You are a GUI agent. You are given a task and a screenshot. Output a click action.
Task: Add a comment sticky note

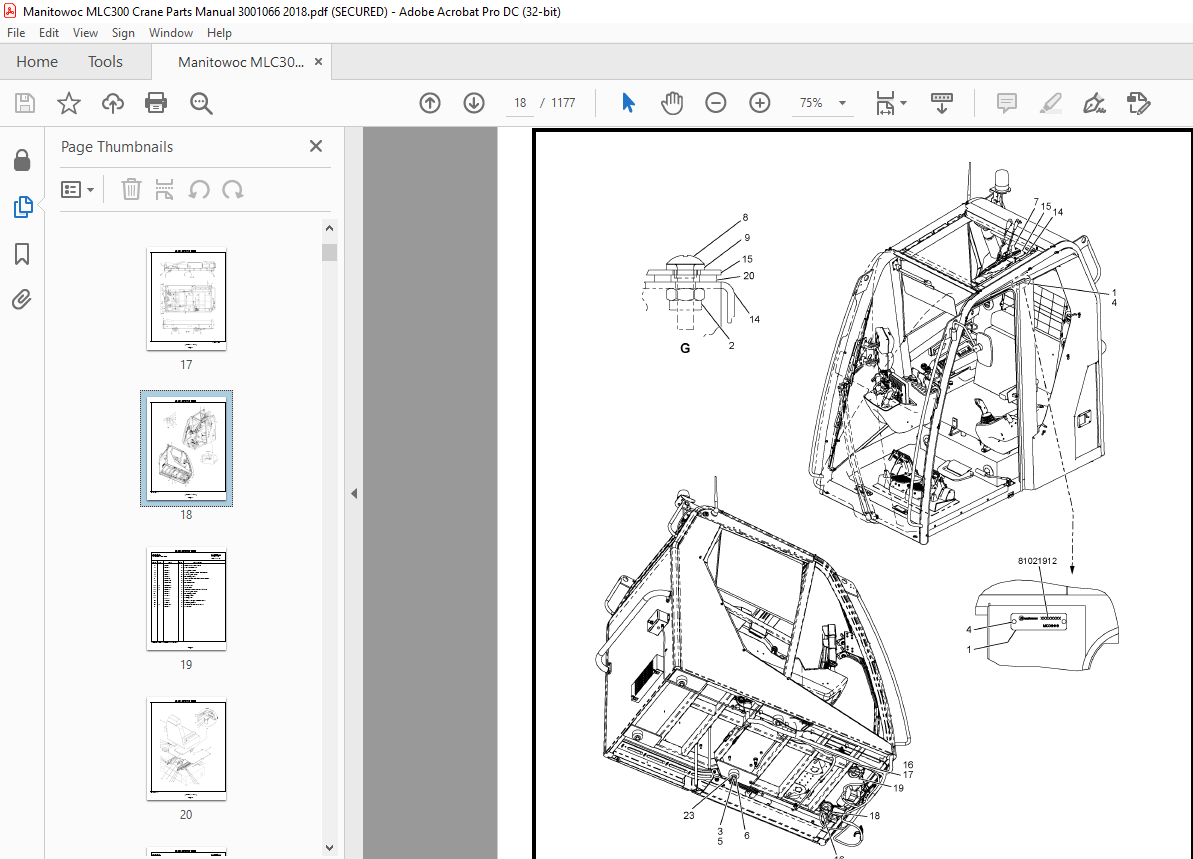click(x=1007, y=103)
